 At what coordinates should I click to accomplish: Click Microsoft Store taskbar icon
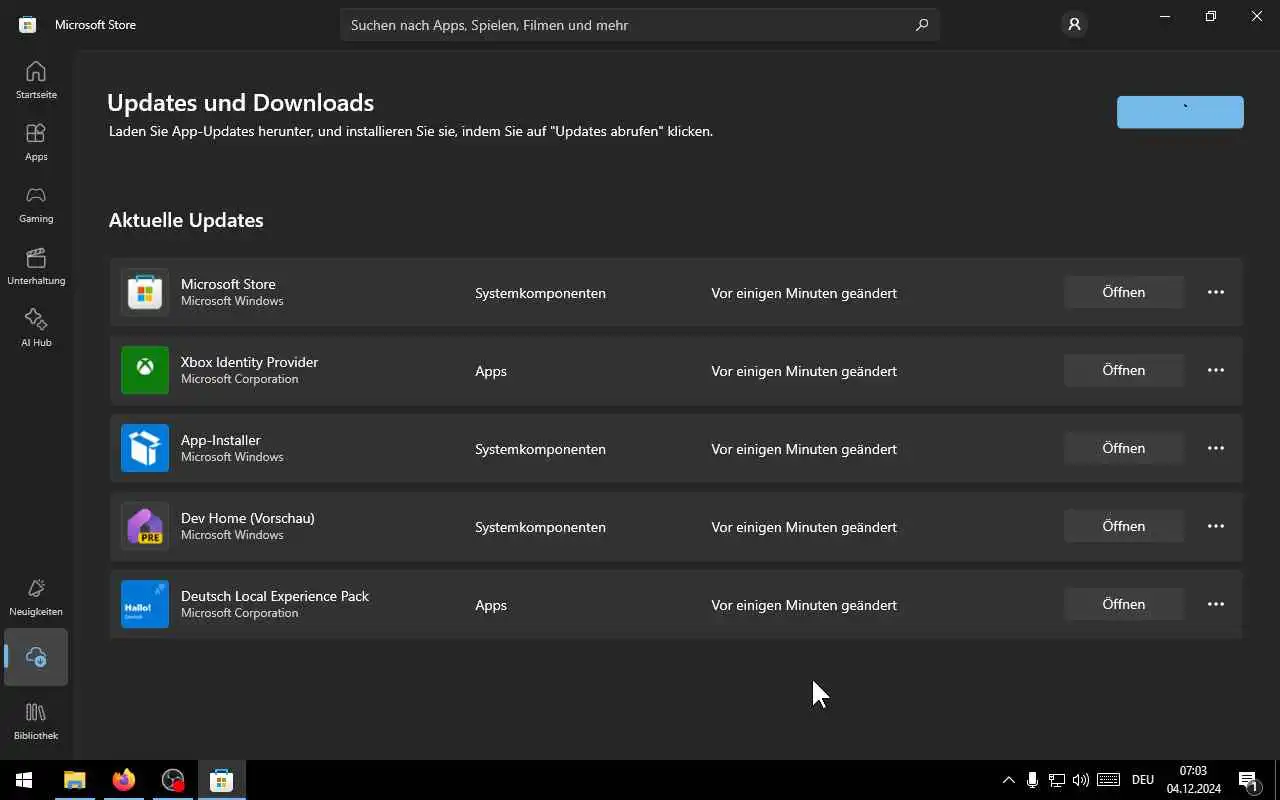pos(222,780)
